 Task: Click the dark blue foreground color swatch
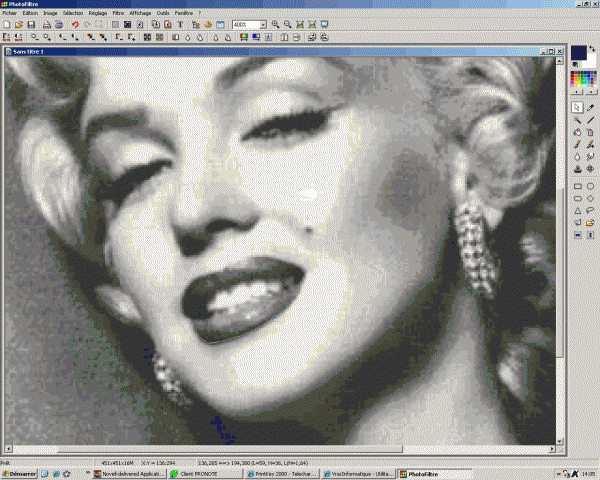(578, 52)
